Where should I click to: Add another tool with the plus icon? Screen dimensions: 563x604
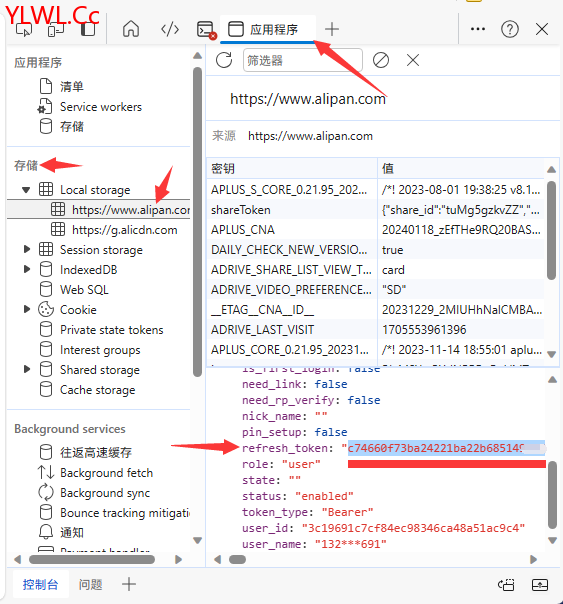332,29
